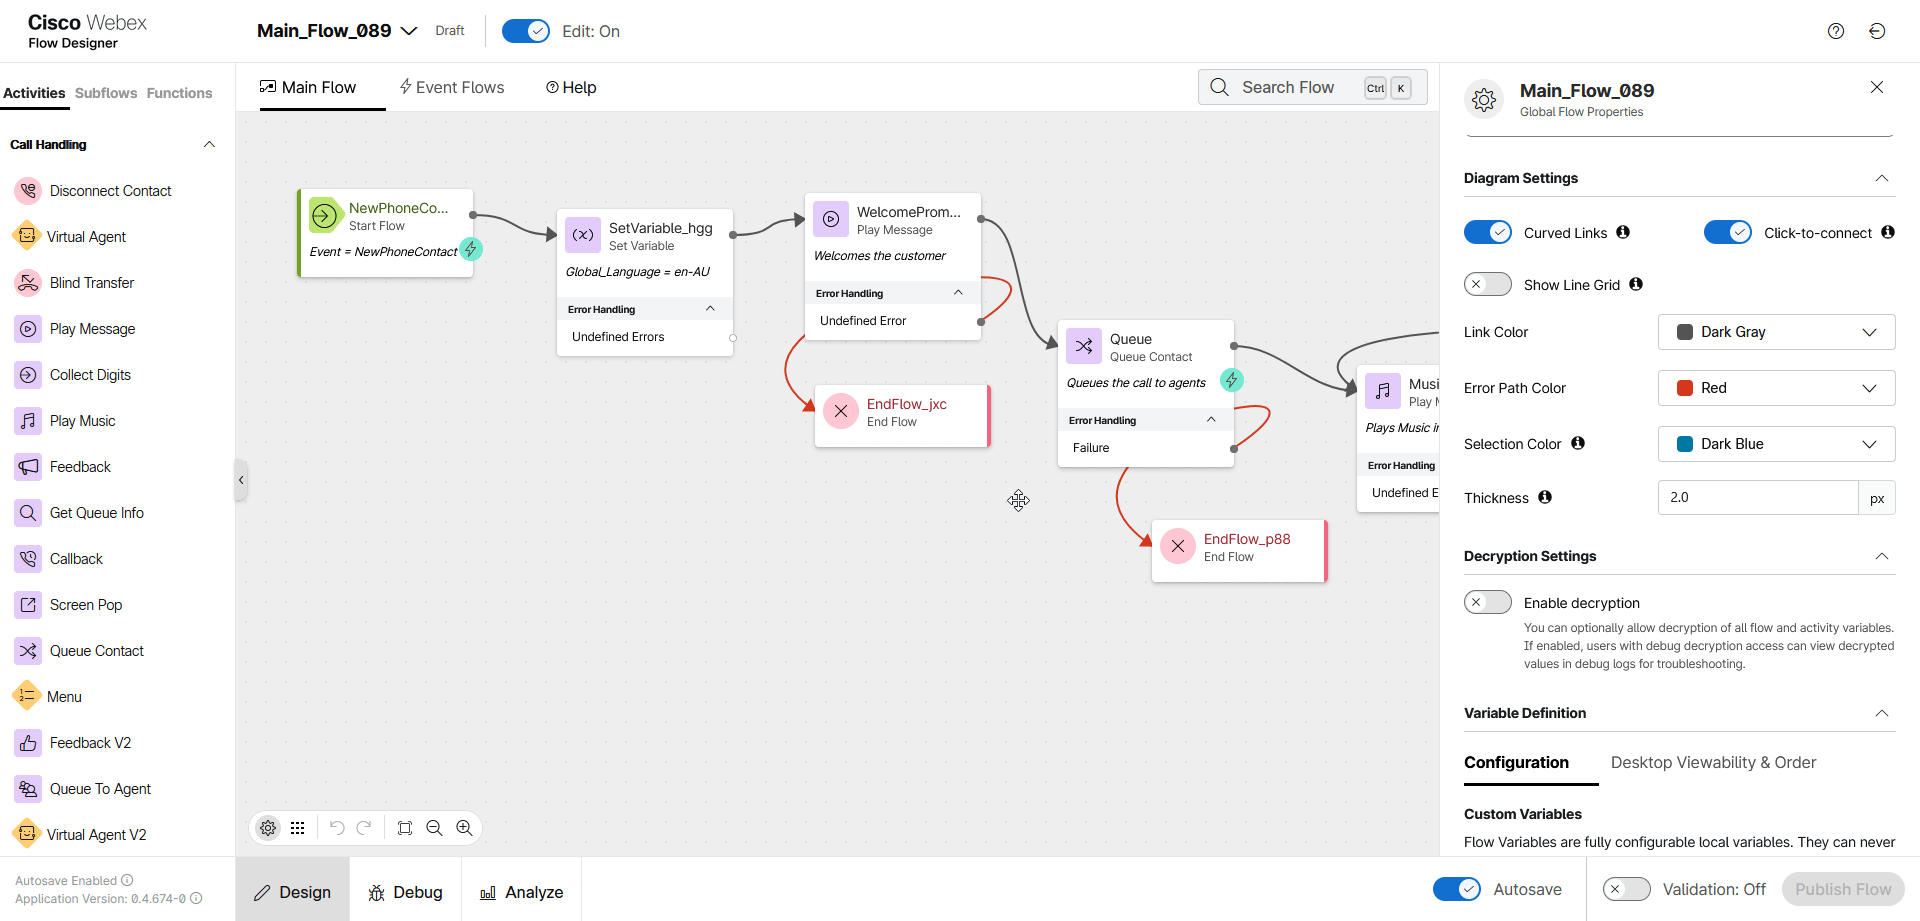
Task: Disable the Curved Links toggle
Action: [x=1488, y=232]
